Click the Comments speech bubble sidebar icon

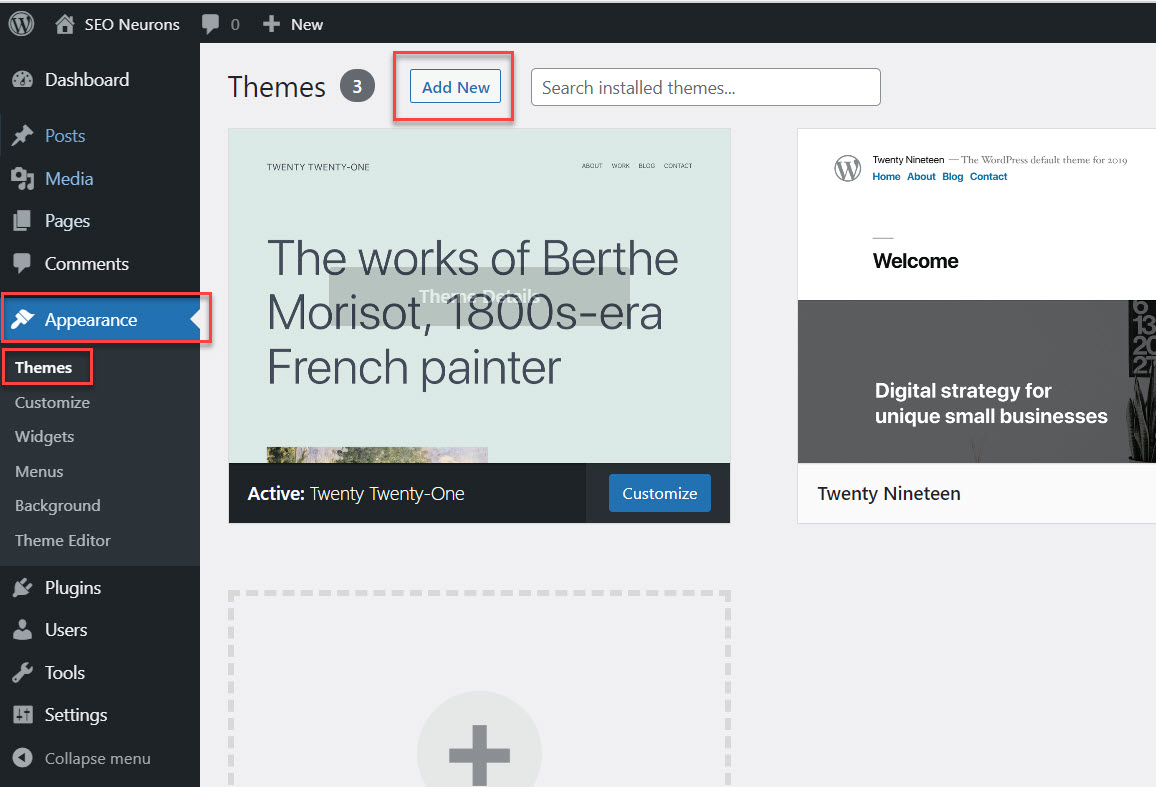[23, 263]
